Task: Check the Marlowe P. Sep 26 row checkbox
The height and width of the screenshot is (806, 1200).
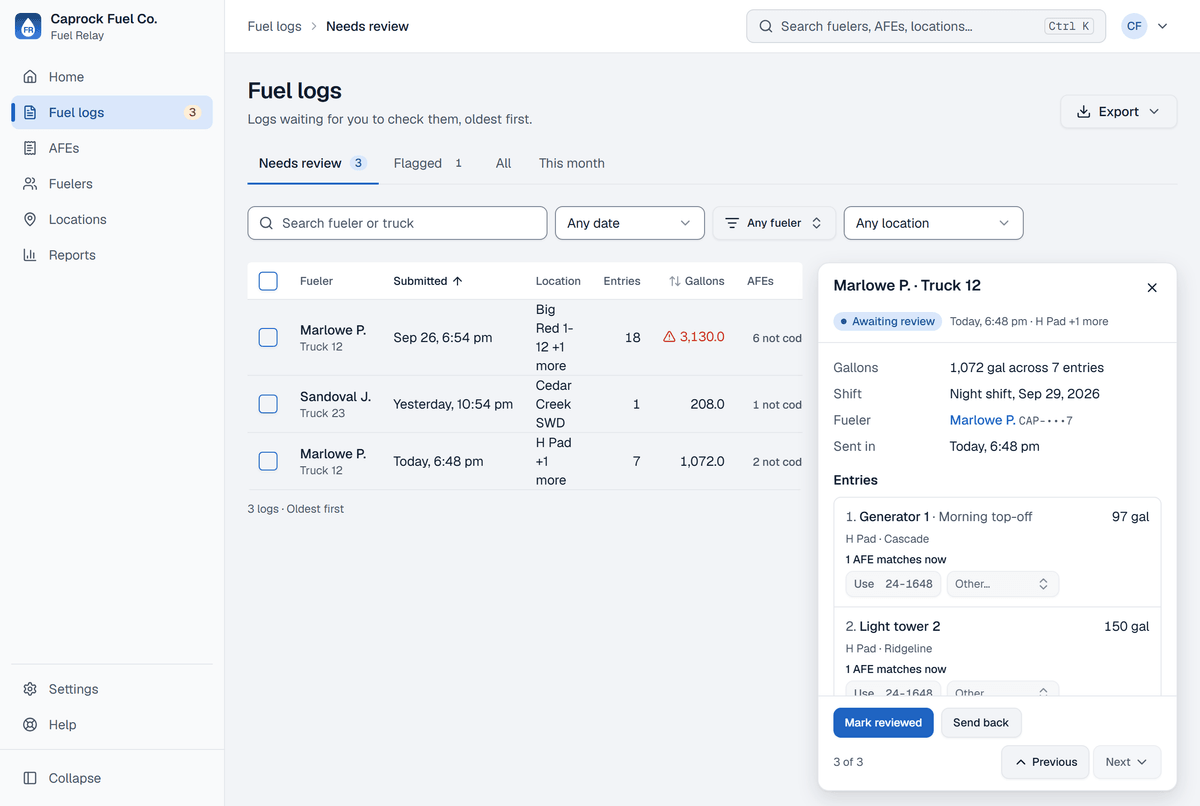Action: [x=268, y=338]
